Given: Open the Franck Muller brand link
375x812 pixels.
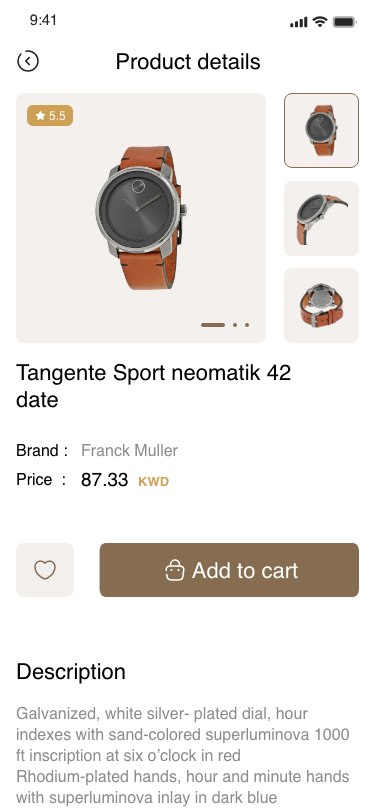Looking at the screenshot, I should coord(129,451).
